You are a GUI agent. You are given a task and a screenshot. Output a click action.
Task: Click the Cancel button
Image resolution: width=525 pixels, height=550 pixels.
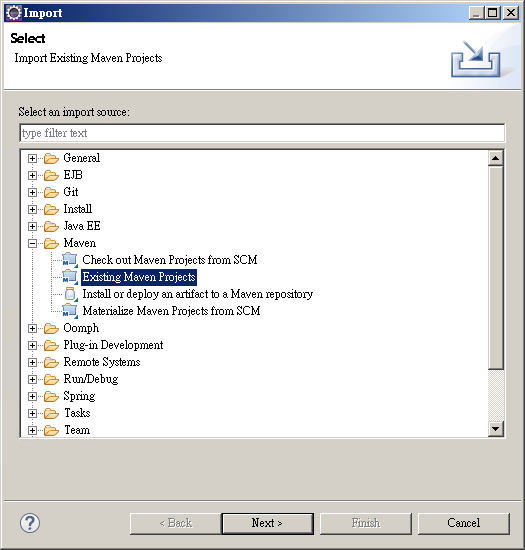[x=464, y=524]
